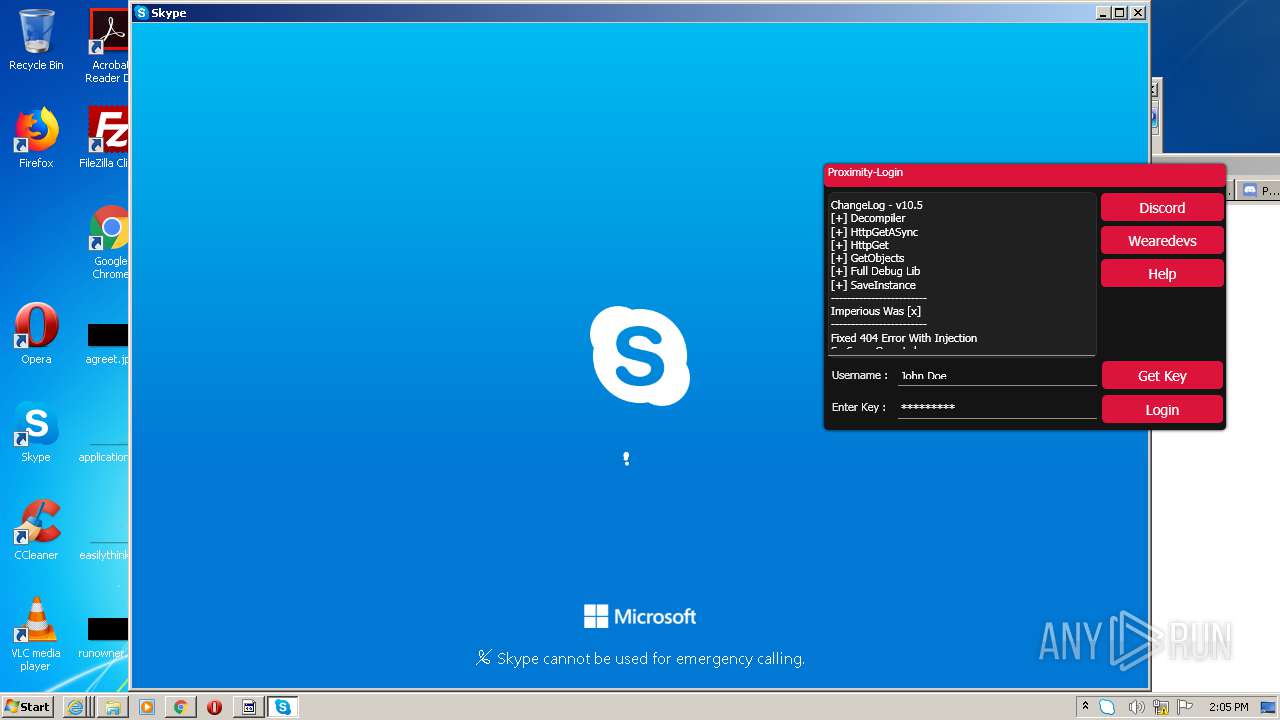1280x720 pixels.
Task: Open Help in Proximity-Login
Action: coord(1162,274)
